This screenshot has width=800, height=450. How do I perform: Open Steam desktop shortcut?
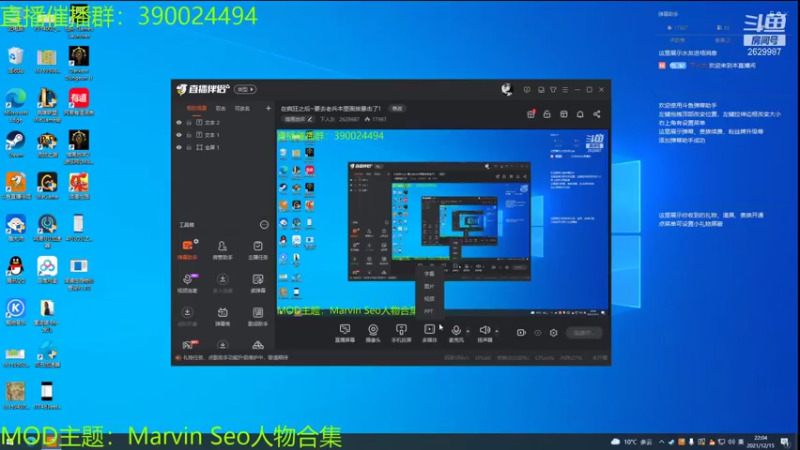pos(15,144)
